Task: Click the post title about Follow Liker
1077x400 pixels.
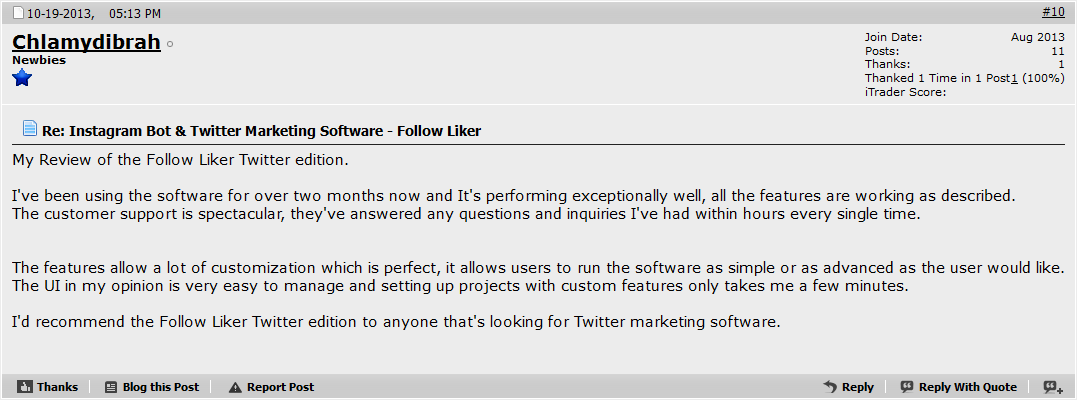Action: pyautogui.click(x=261, y=131)
